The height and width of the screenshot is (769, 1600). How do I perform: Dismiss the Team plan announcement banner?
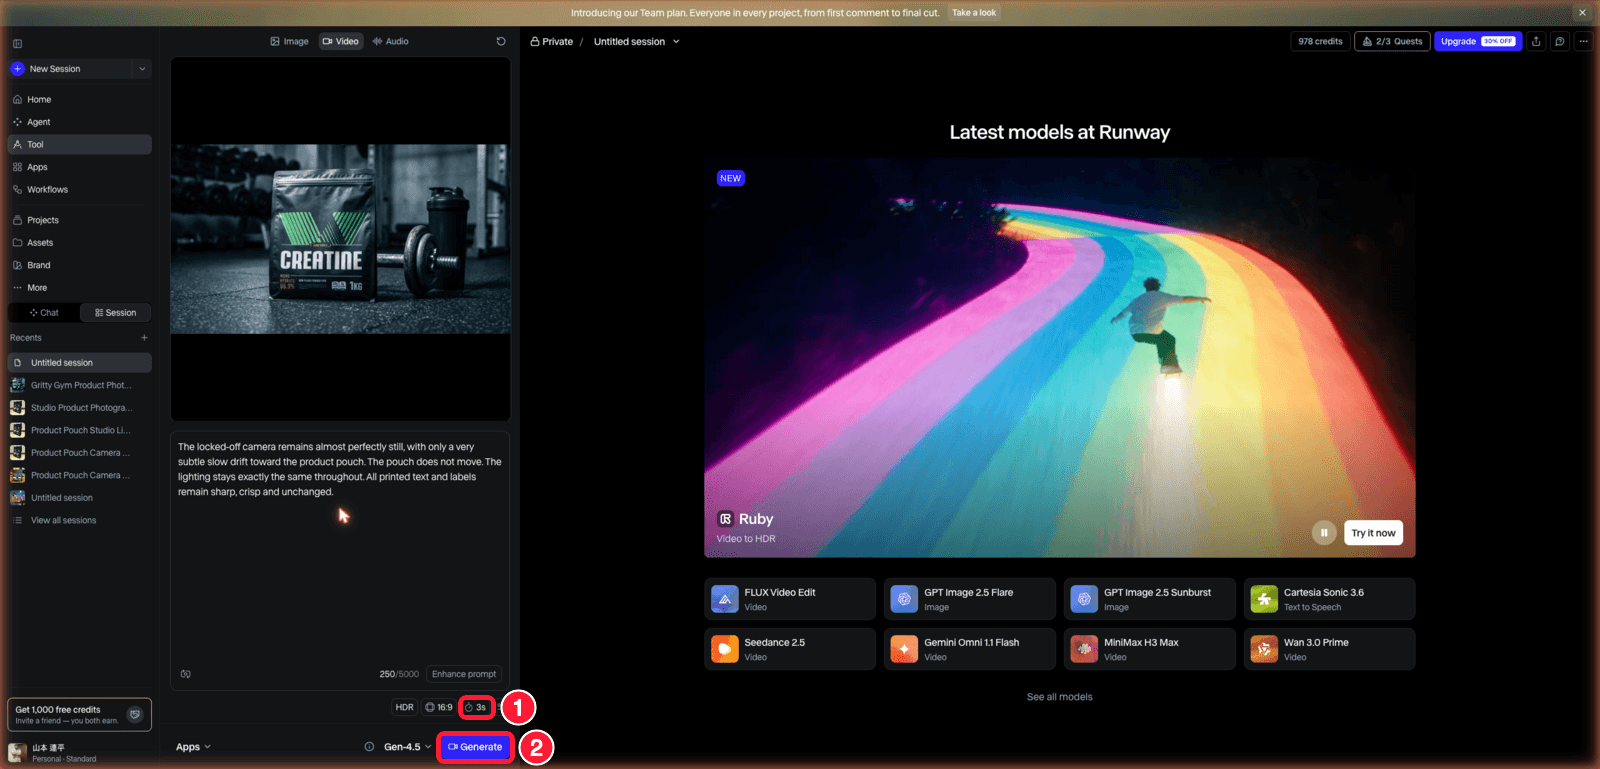(x=1582, y=13)
